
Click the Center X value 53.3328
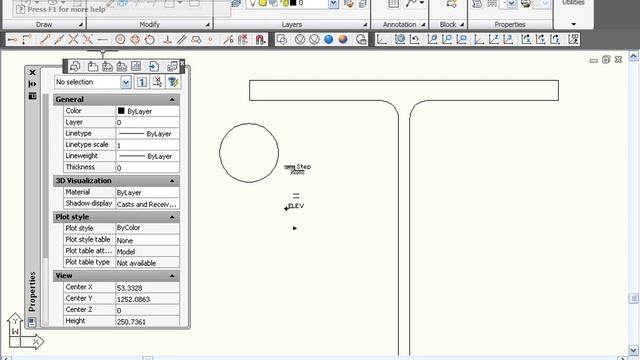tap(148, 287)
